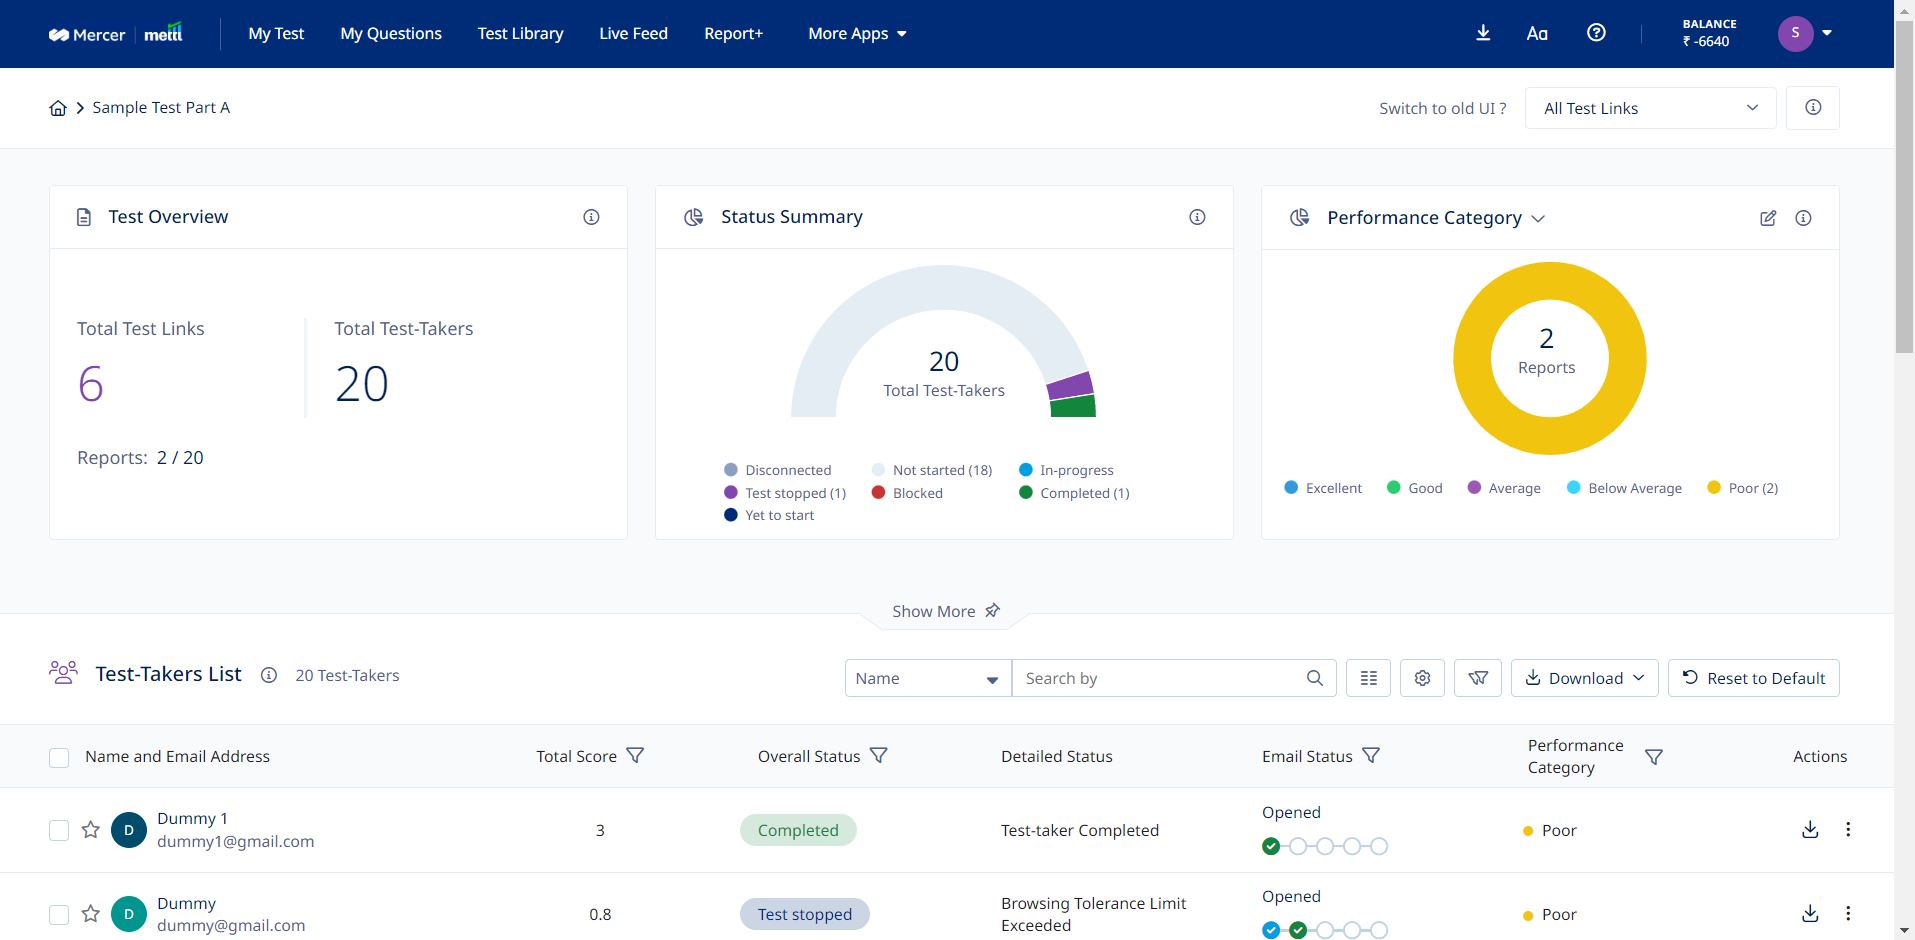Open the All Test Links dropdown

(x=1650, y=108)
